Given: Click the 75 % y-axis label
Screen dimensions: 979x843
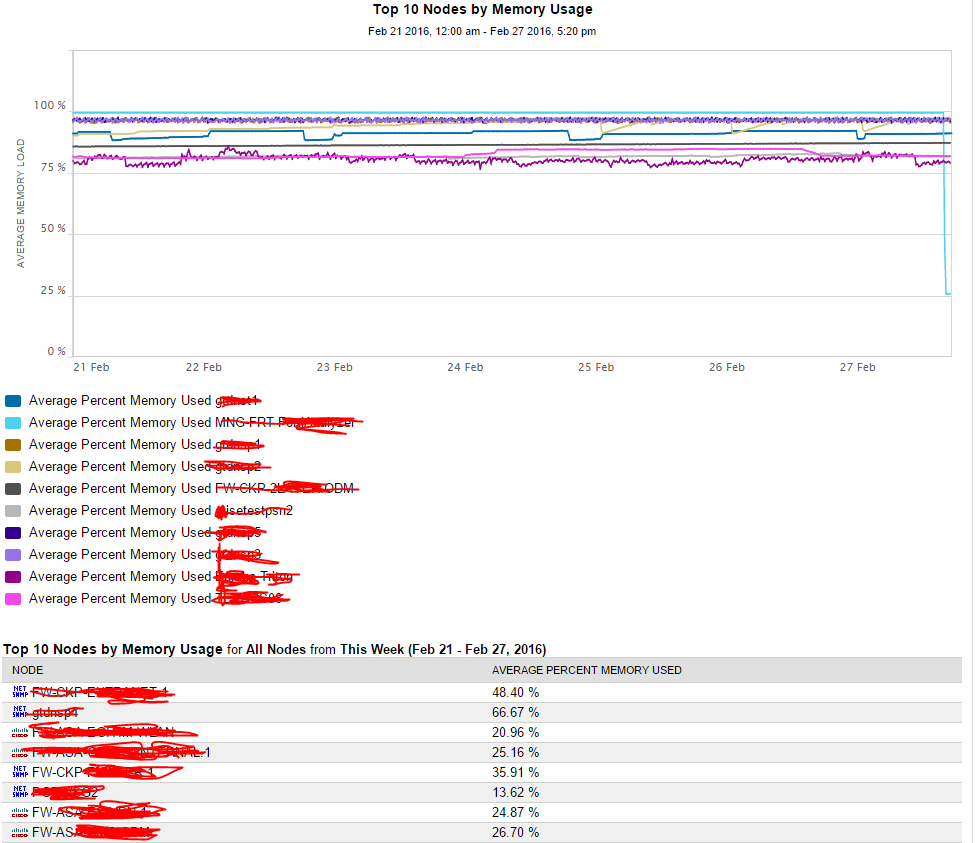Looking at the screenshot, I should pyautogui.click(x=53, y=167).
